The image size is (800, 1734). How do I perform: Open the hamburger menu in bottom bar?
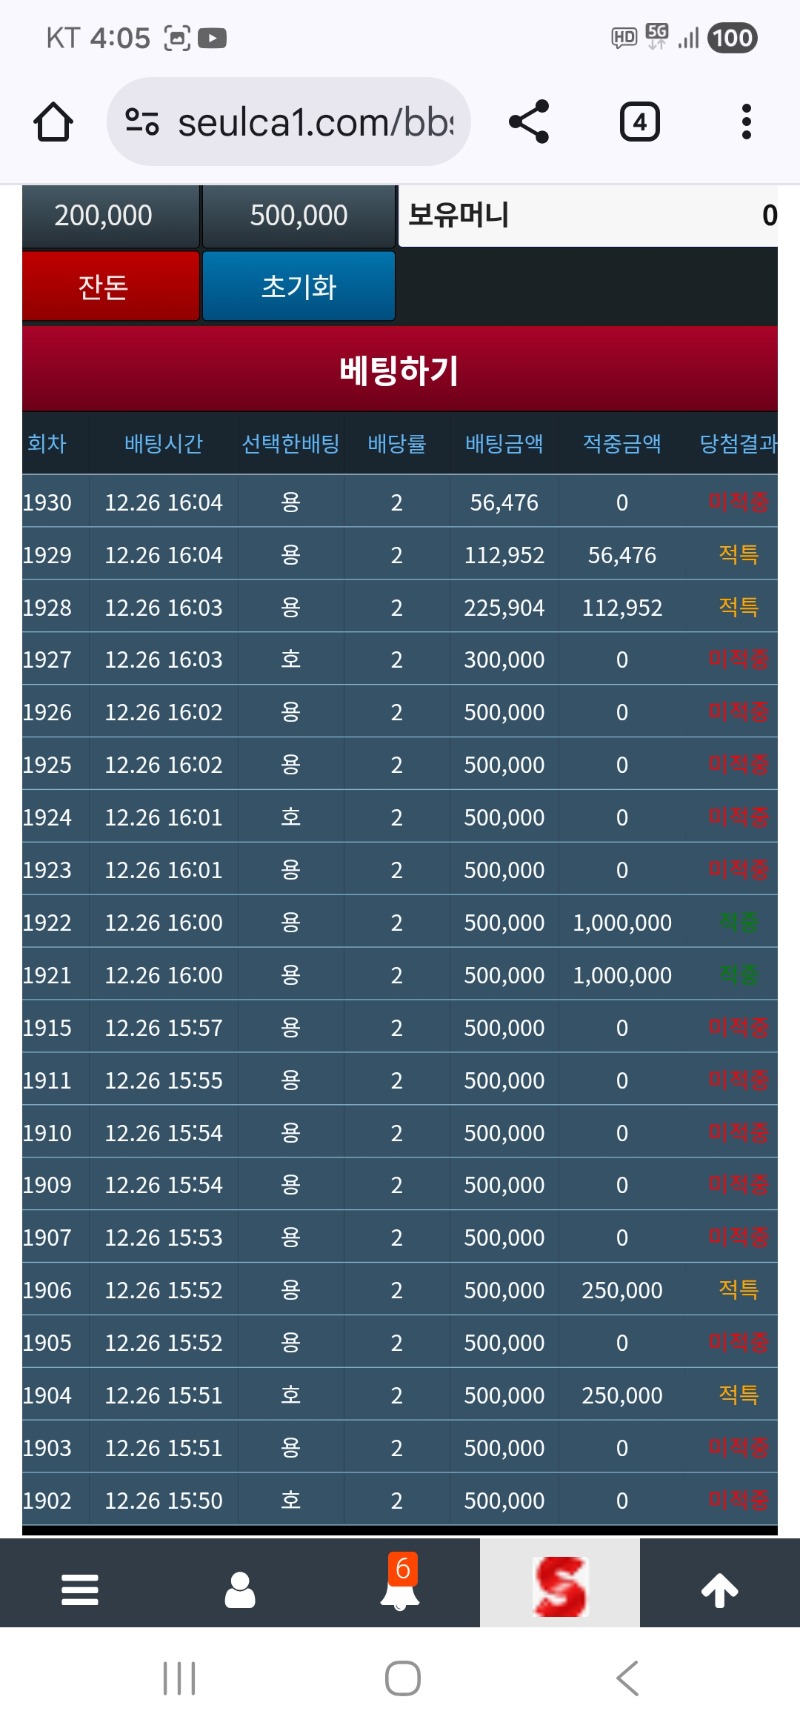pos(80,1588)
